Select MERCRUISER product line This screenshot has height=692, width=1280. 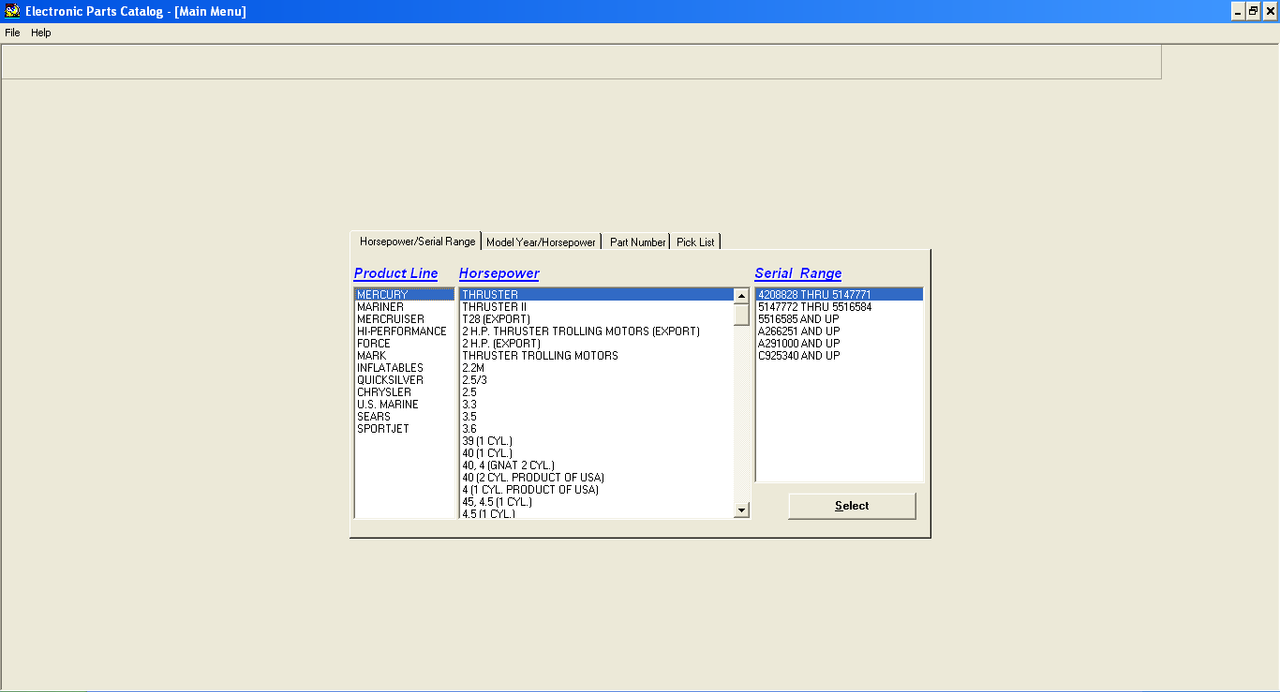404,319
